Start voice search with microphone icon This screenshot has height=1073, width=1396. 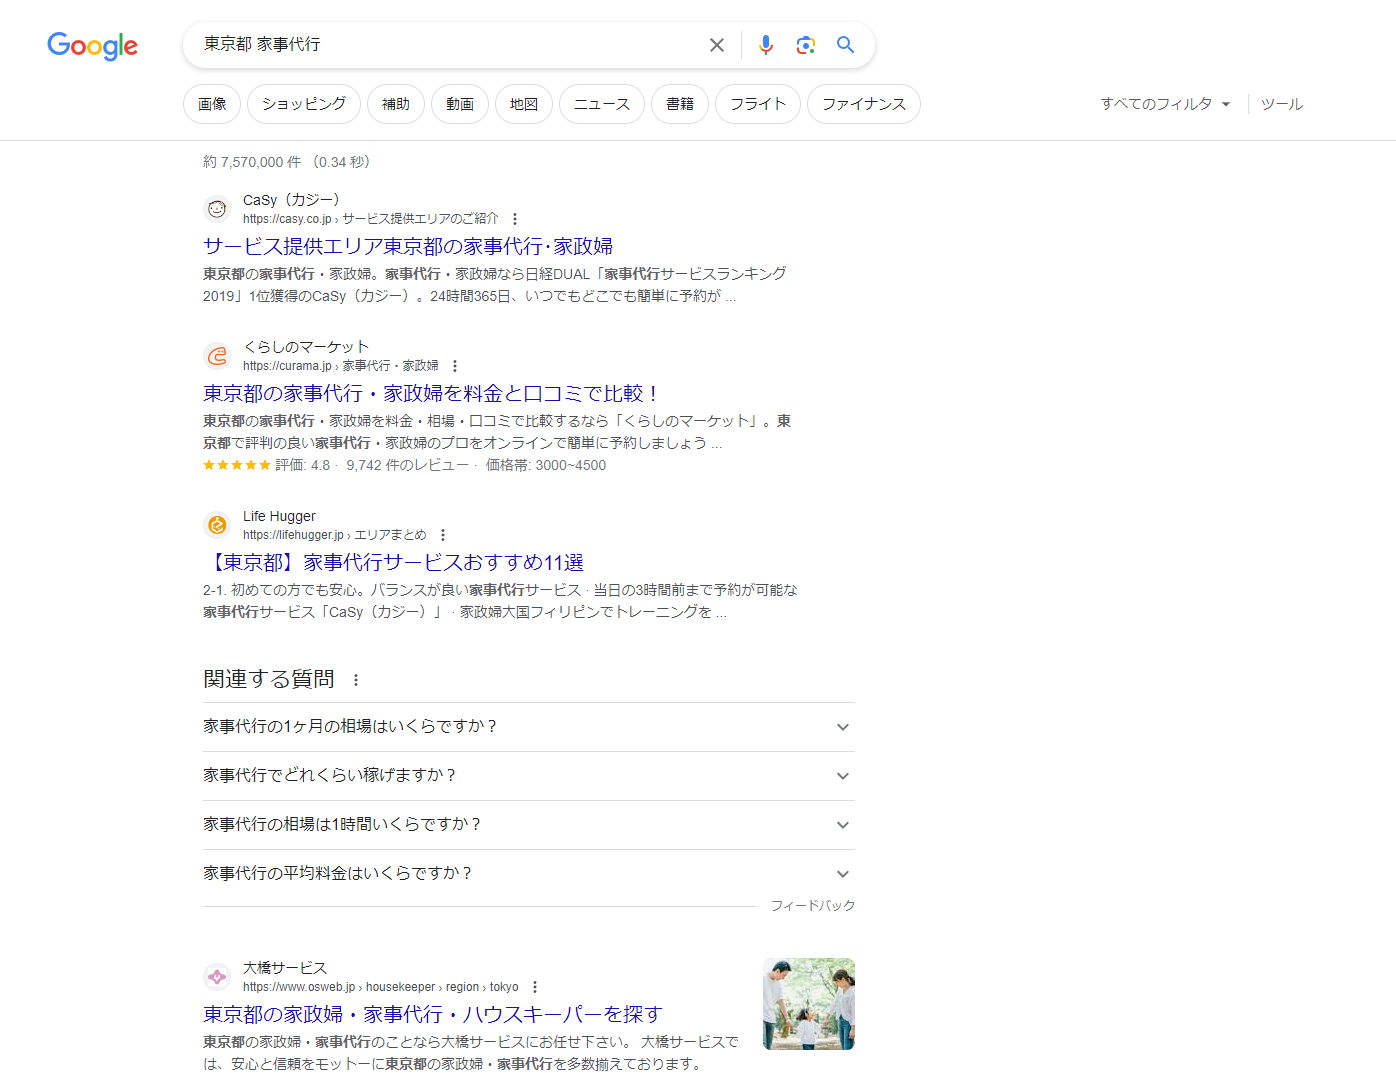[765, 45]
